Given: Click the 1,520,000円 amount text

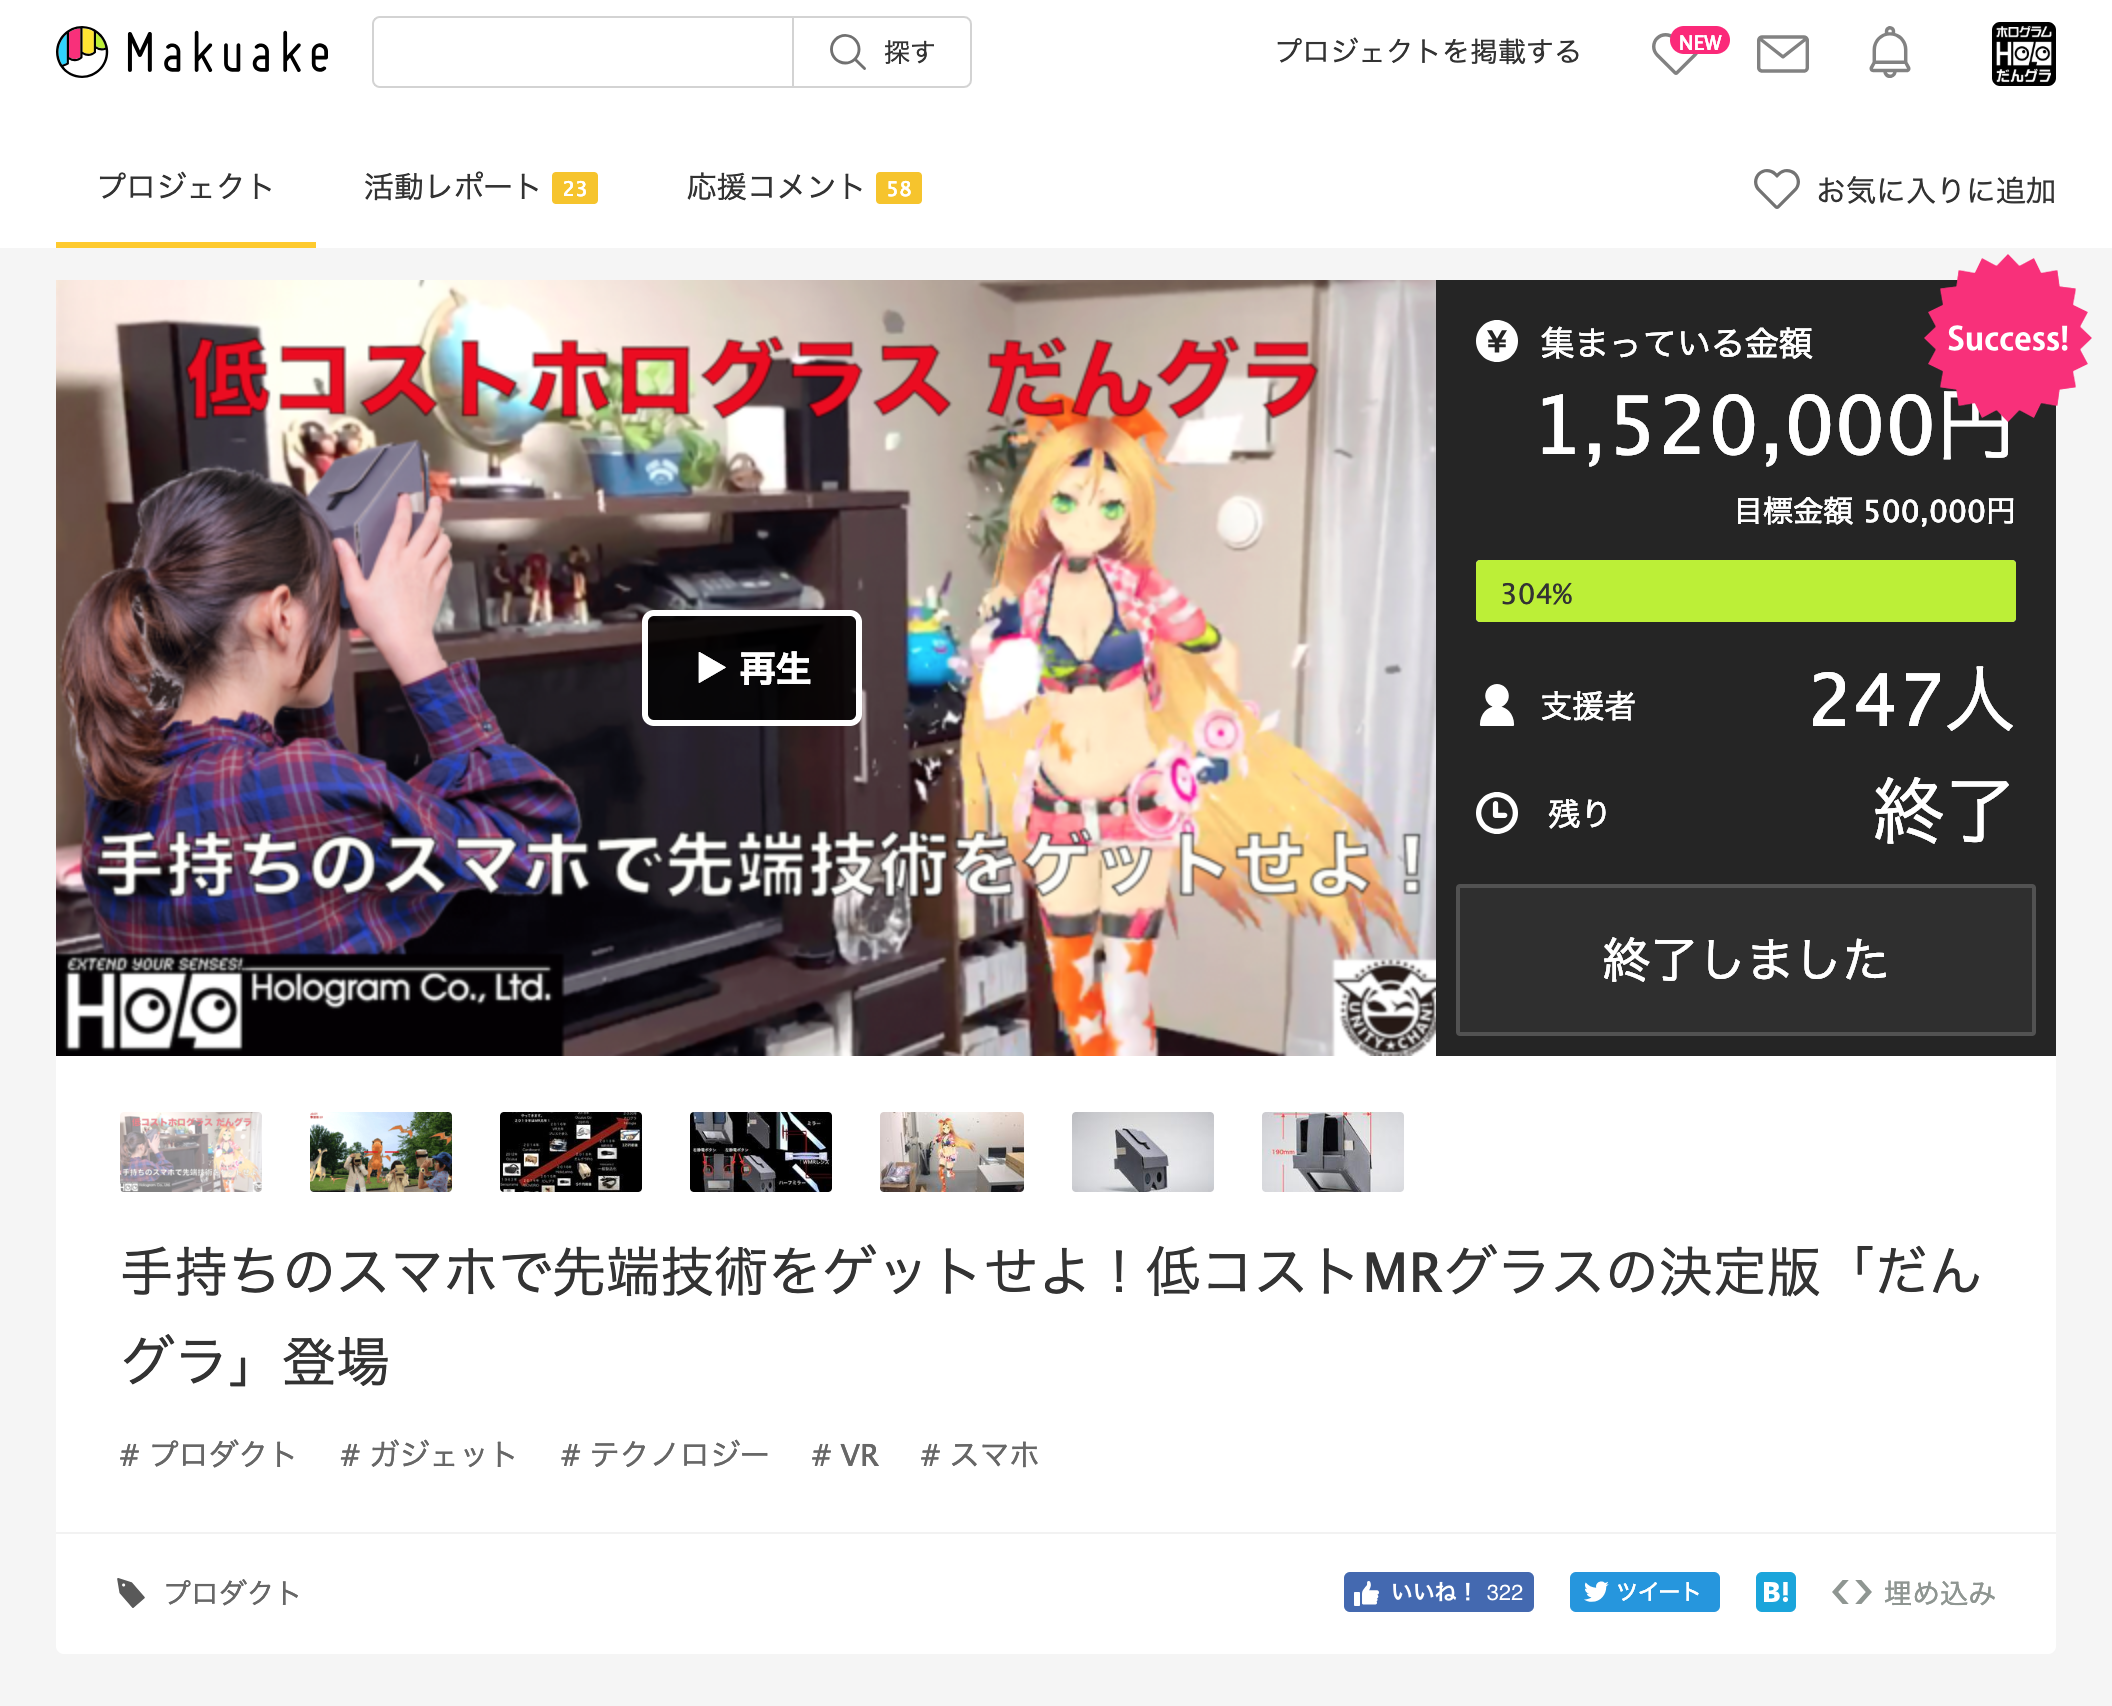Looking at the screenshot, I should click(1775, 425).
